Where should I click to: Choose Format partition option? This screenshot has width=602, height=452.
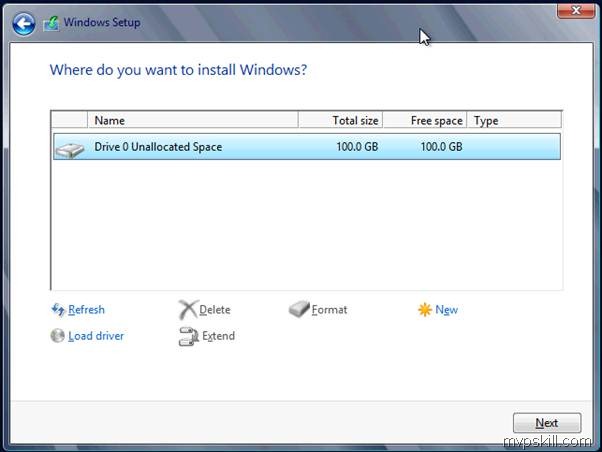(x=329, y=310)
